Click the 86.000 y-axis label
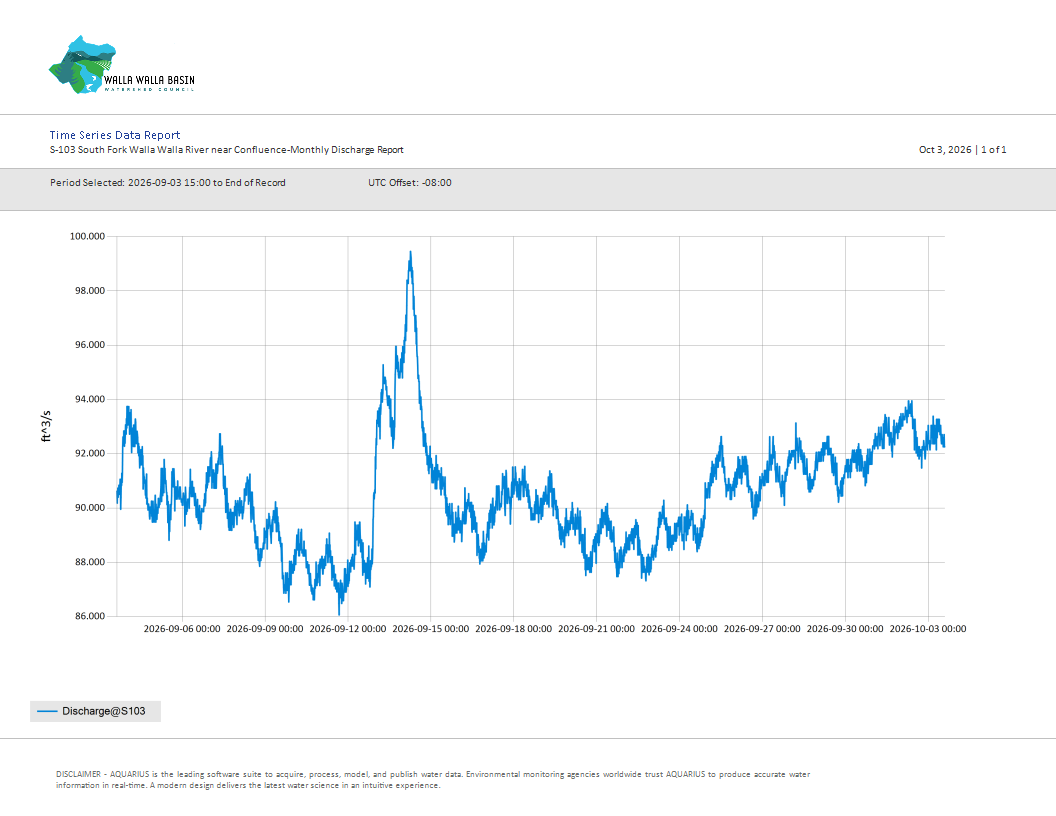This screenshot has height=816, width=1056. click(90, 616)
